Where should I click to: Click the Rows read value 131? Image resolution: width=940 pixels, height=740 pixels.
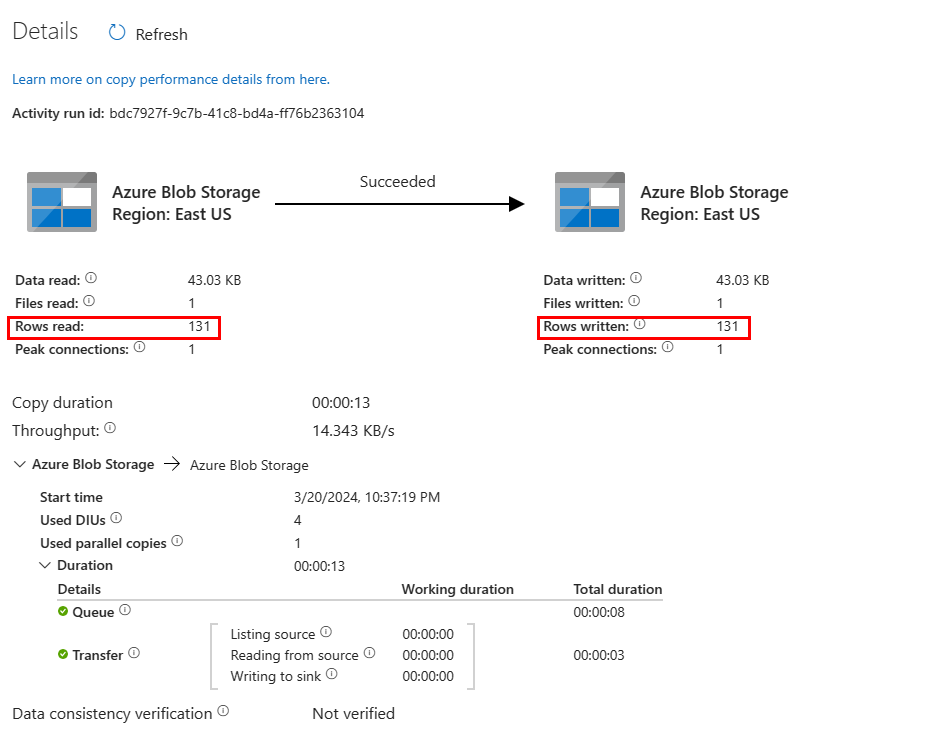point(199,326)
